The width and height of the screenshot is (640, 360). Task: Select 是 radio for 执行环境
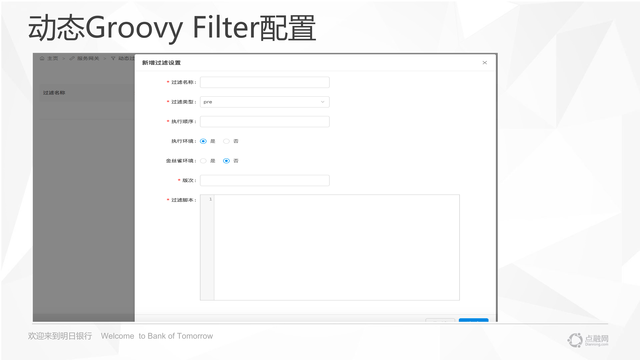click(203, 141)
